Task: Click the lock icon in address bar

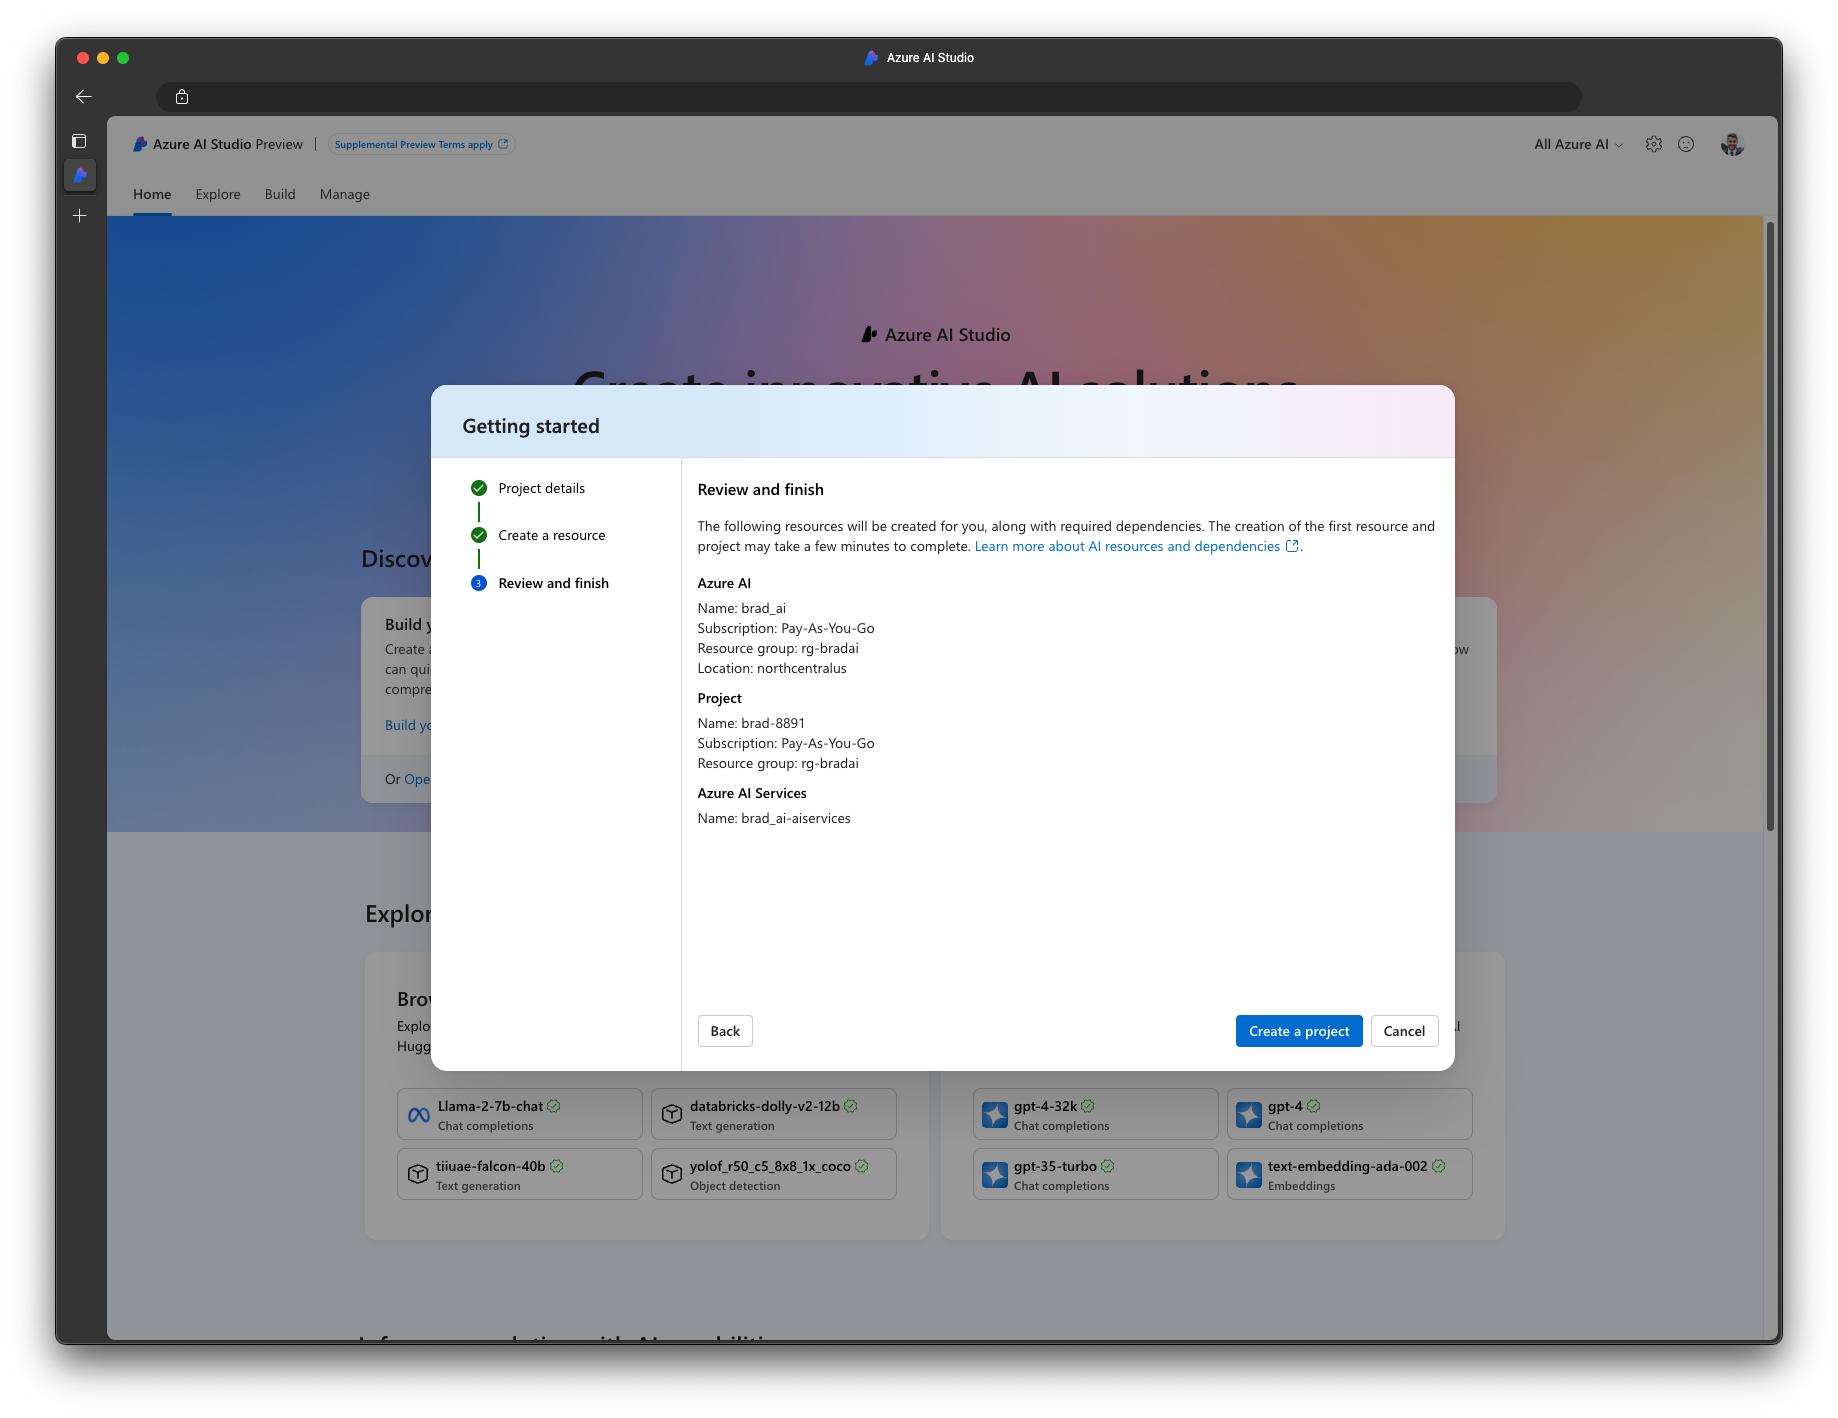Action: (x=182, y=97)
